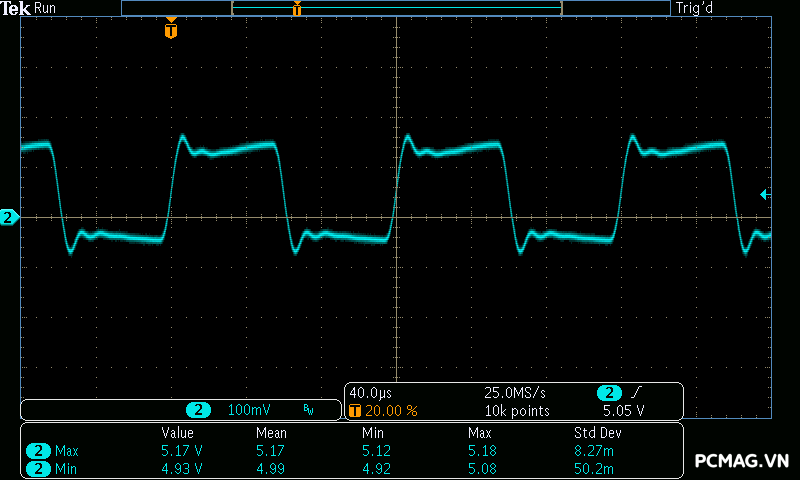Open the 40.0µs horizontal scale readout
Viewport: 800px width, 480px height.
(372, 393)
